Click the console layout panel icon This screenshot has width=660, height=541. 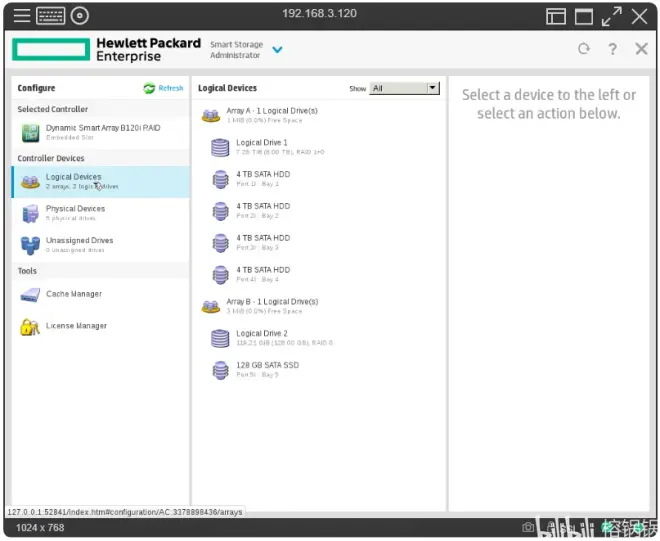click(556, 17)
